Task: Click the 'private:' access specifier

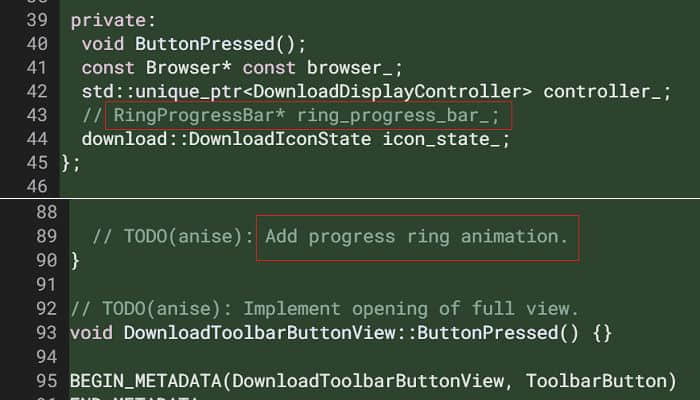Action: click(x=113, y=21)
